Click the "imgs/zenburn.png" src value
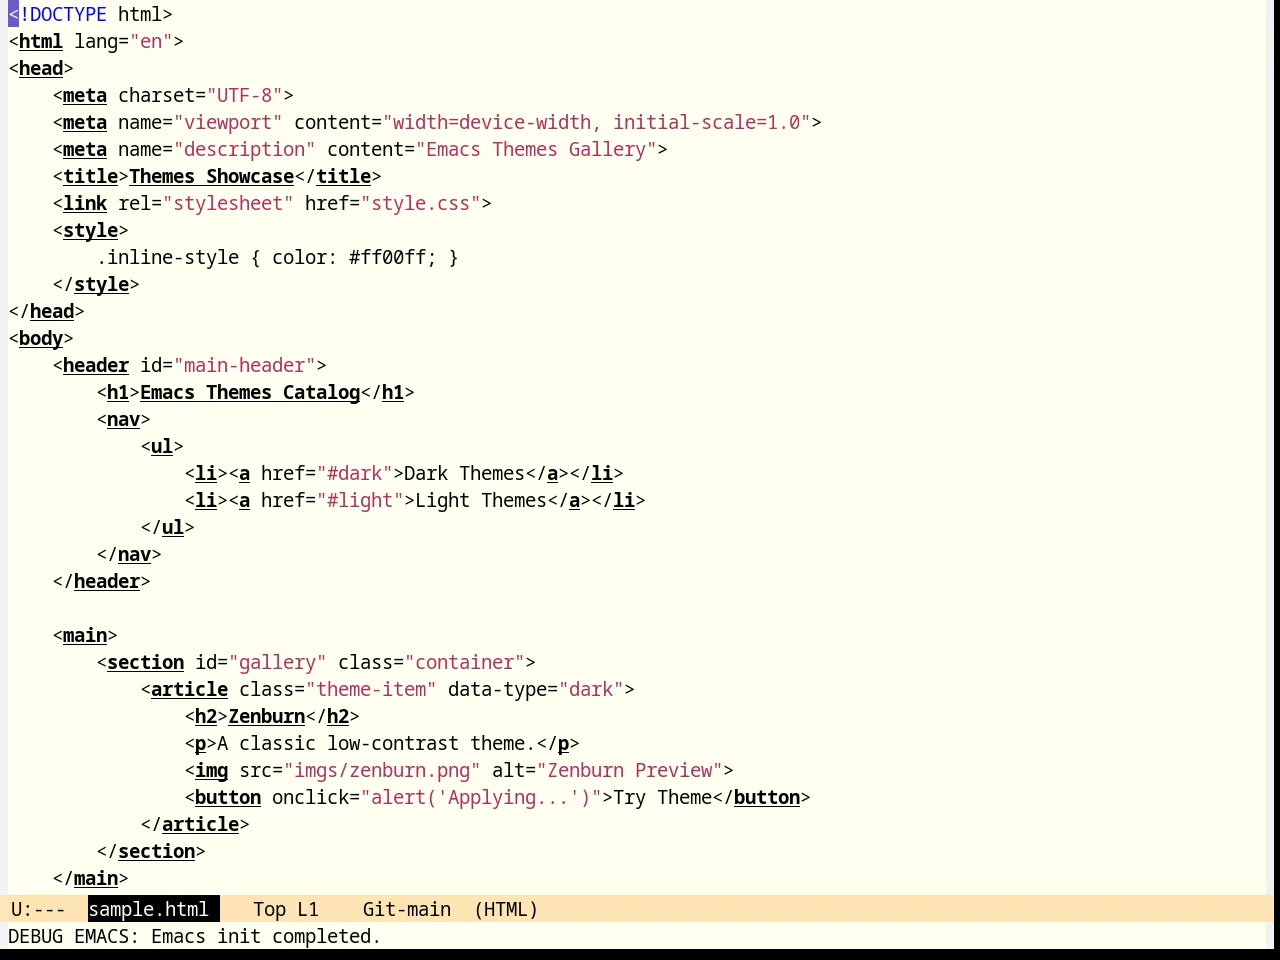 coord(382,770)
